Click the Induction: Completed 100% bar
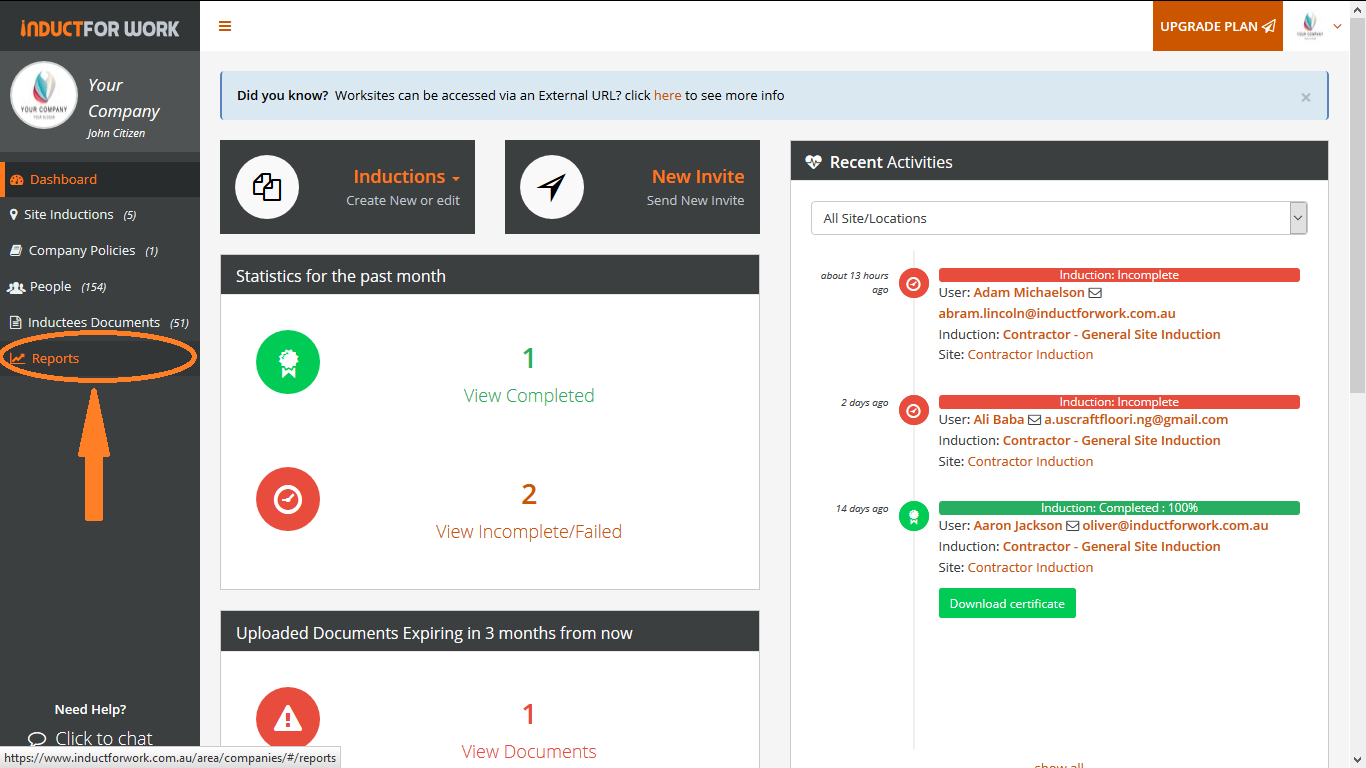The width and height of the screenshot is (1366, 768). click(x=1119, y=508)
